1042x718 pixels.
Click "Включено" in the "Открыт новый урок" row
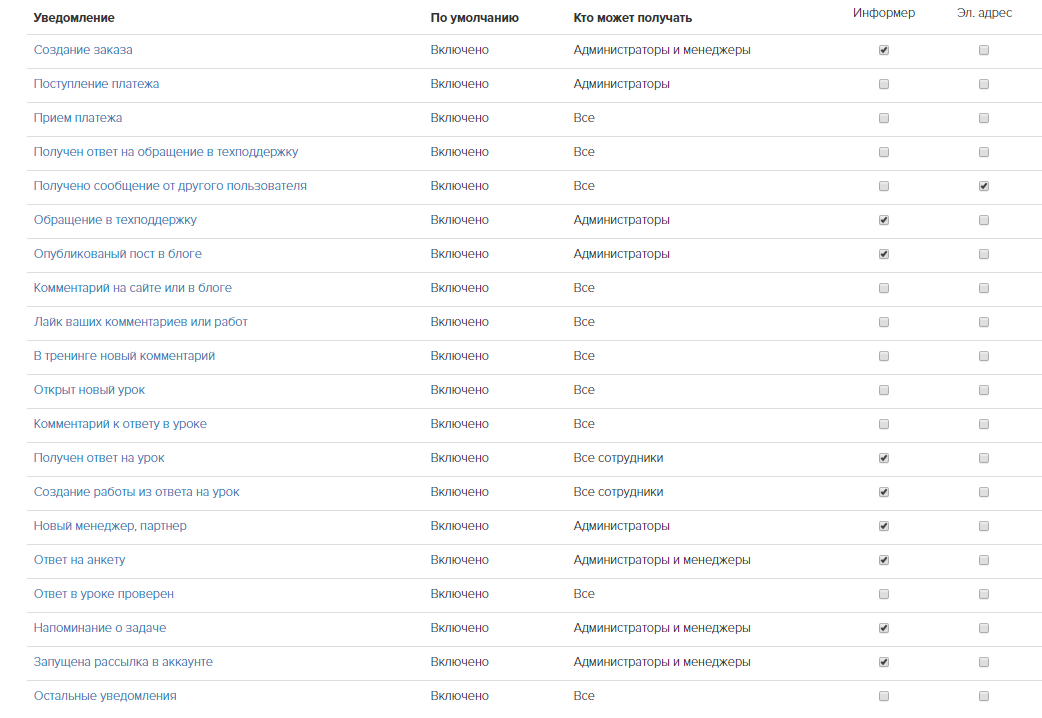459,390
